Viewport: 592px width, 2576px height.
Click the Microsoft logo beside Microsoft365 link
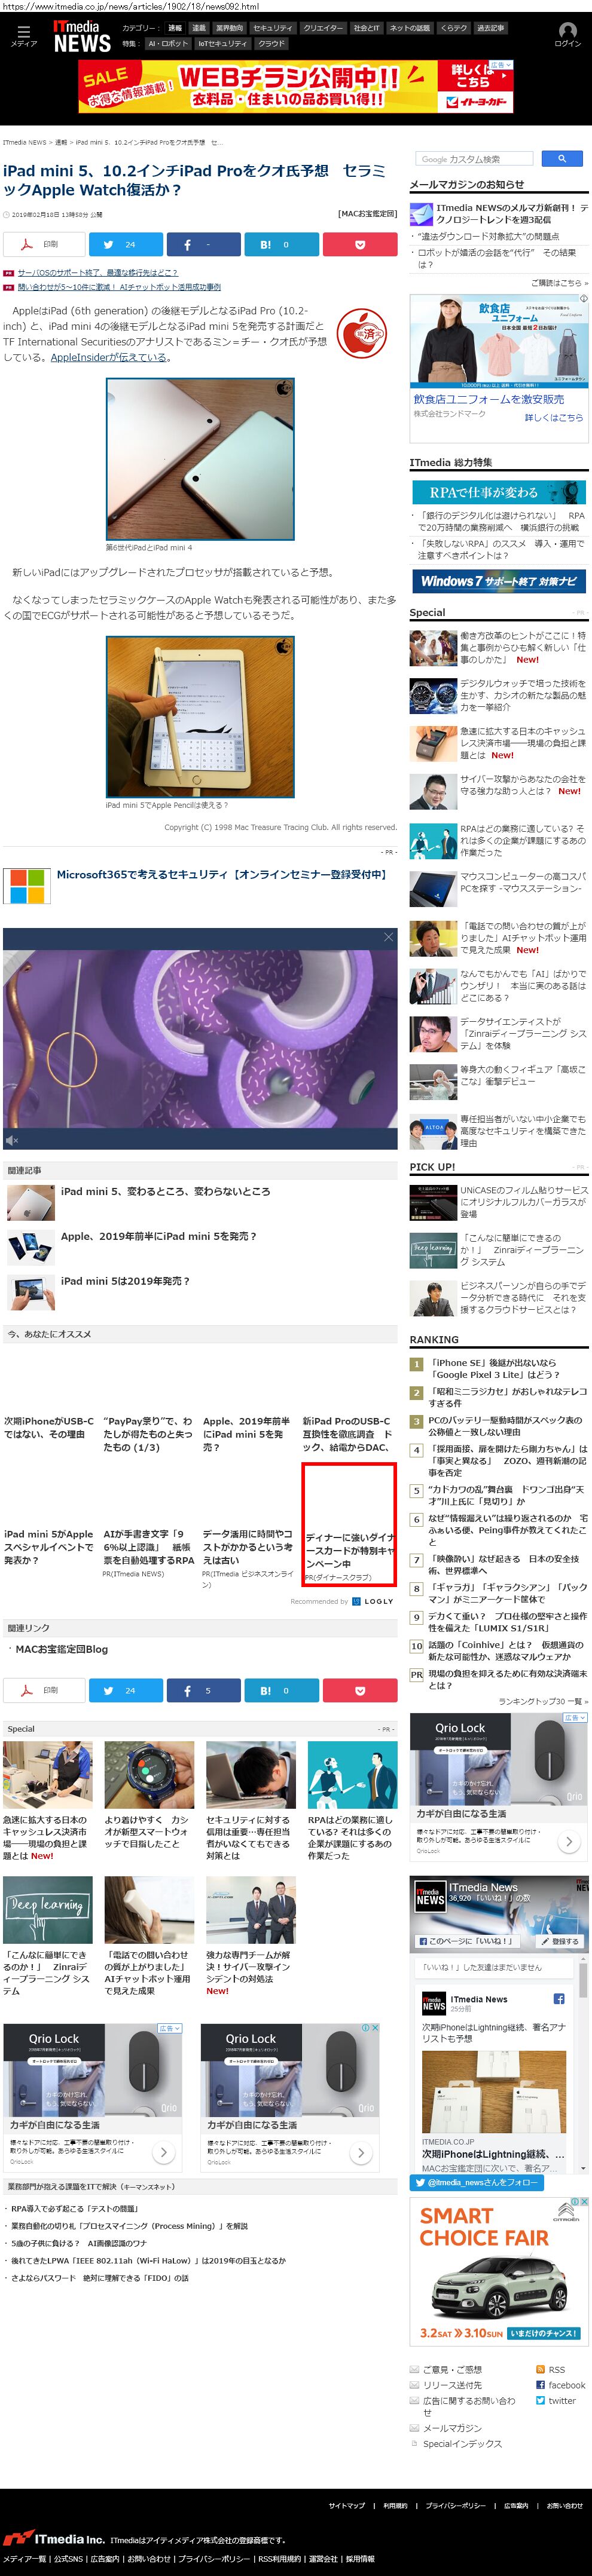click(26, 886)
